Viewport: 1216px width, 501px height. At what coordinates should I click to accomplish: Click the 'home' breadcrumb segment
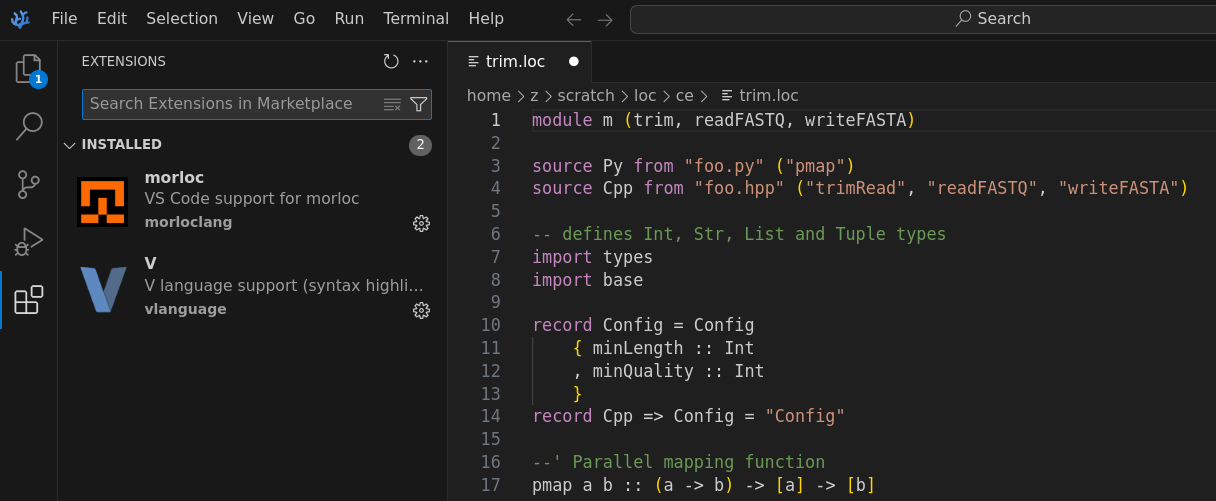click(489, 96)
